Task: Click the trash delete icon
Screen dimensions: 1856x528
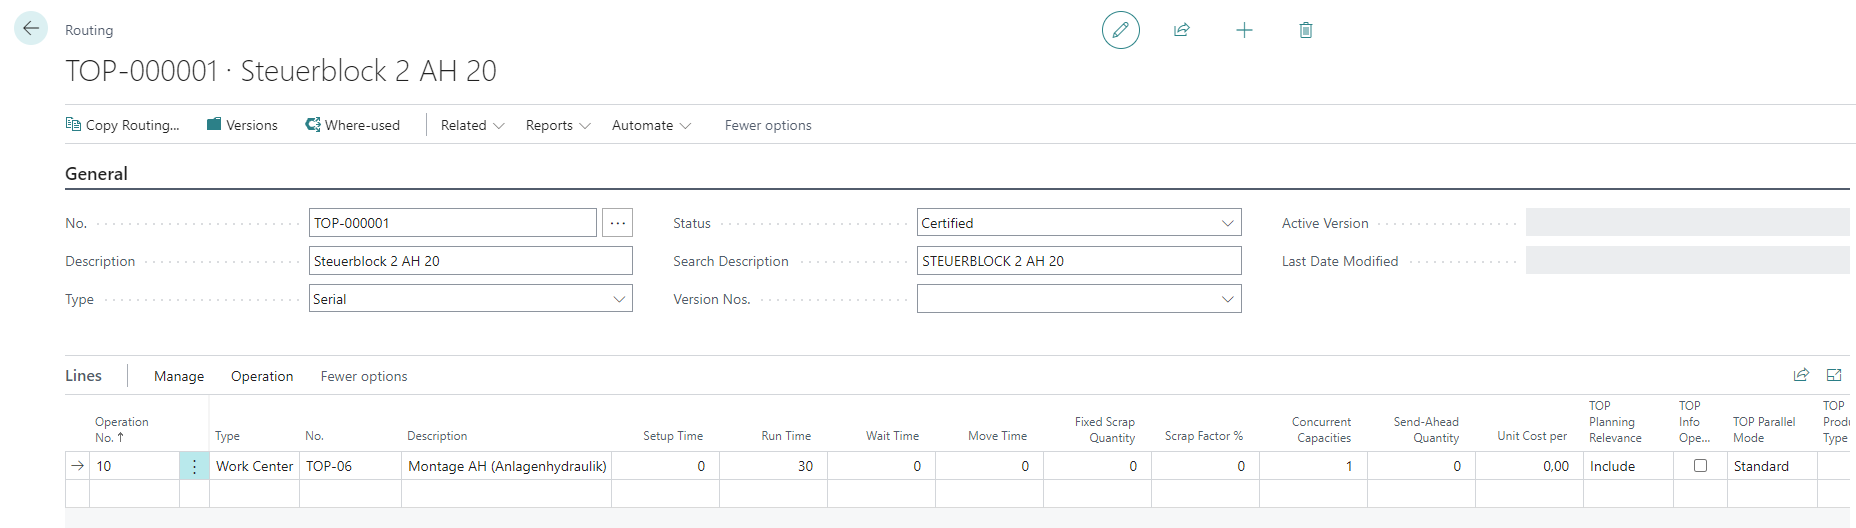Action: (x=1305, y=30)
